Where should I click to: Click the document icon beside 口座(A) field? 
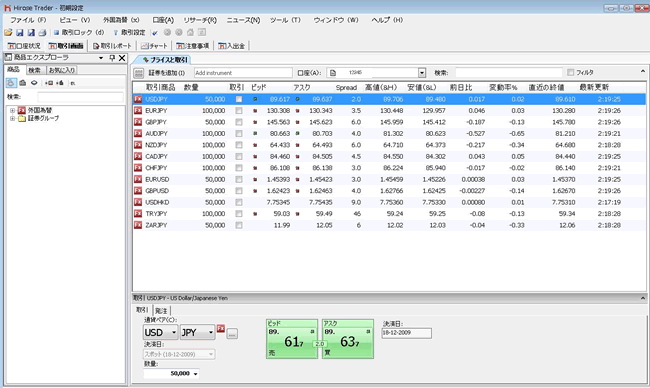coord(333,73)
